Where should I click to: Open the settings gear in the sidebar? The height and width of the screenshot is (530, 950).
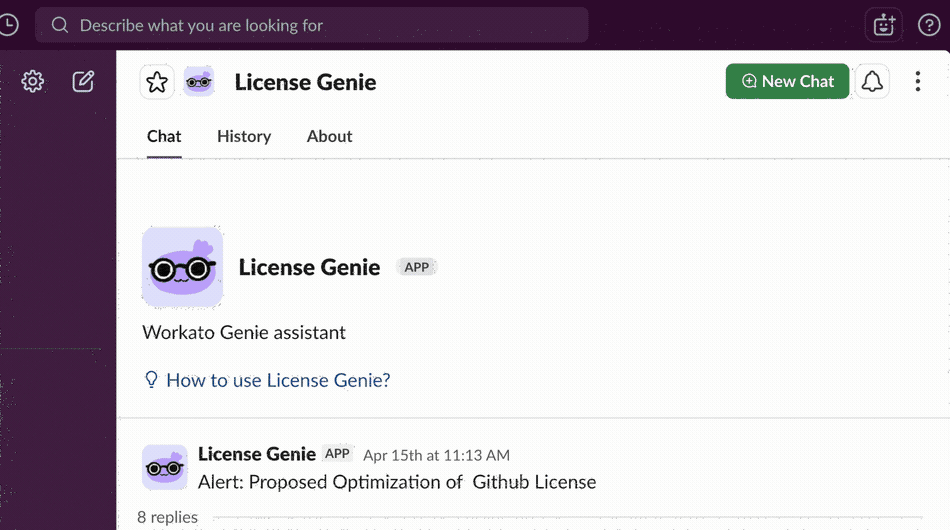point(33,81)
